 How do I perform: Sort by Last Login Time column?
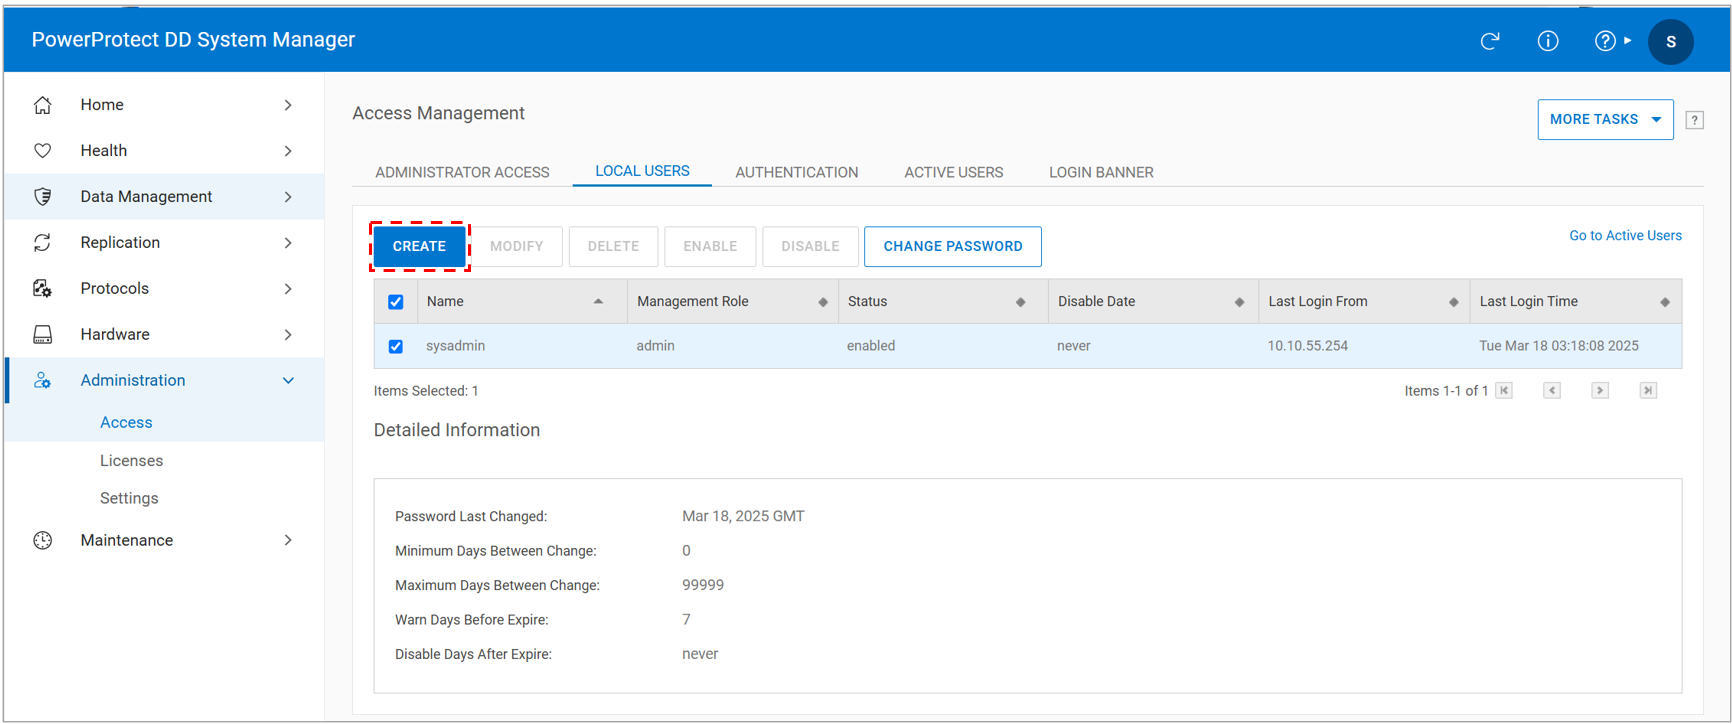pyautogui.click(x=1664, y=302)
